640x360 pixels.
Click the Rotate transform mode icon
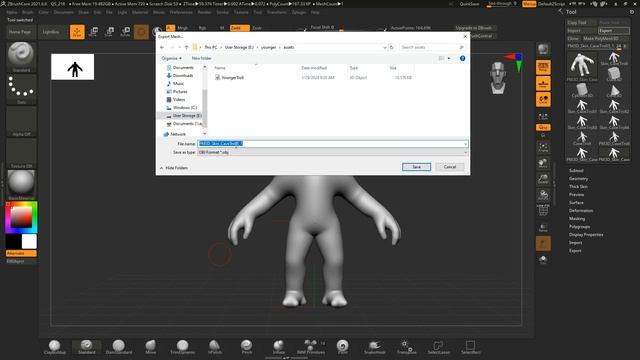125,32
